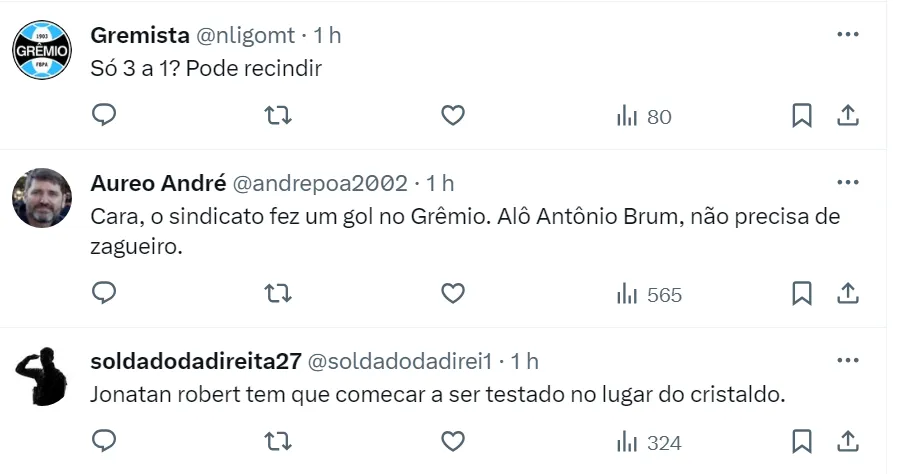Open the @andrepoa2002 handle link
Viewport: 908px width, 474px height.
pyautogui.click(x=320, y=183)
